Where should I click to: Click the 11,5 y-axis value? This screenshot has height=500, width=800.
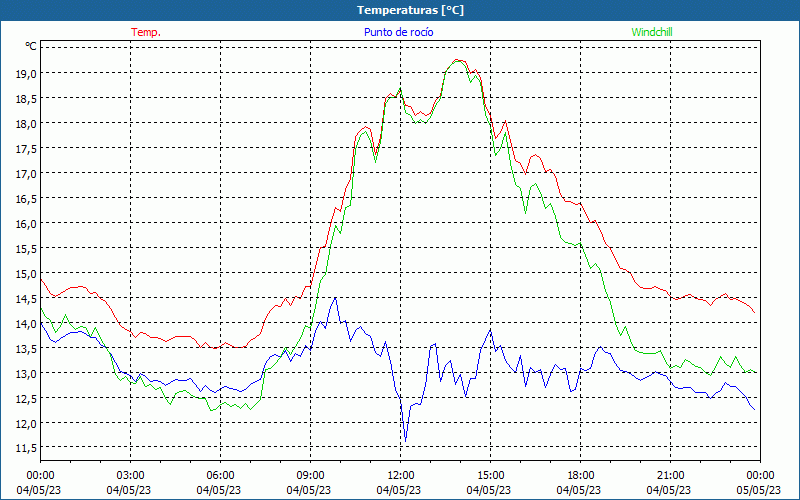(27, 448)
